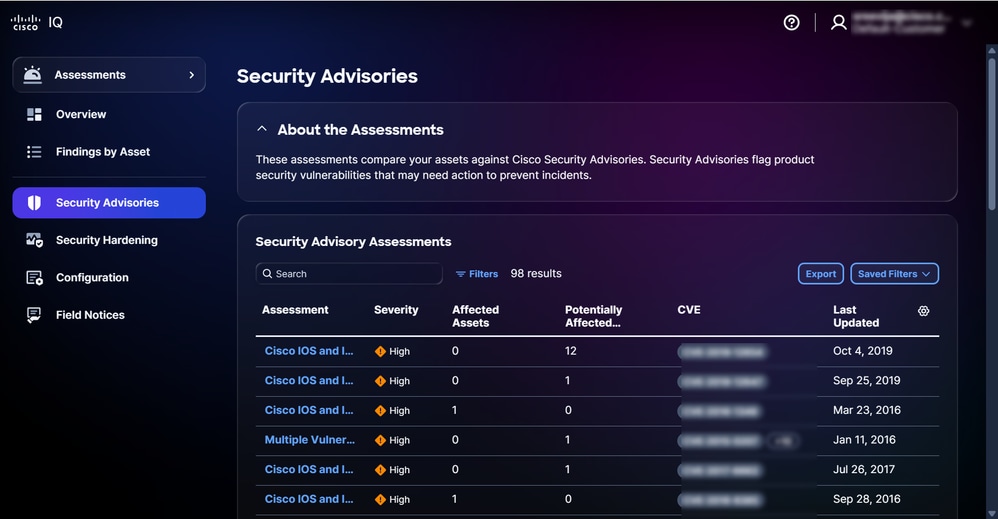Open the advisory updated Sep 28, 2016
Viewport: 998px width, 519px height.
(309, 499)
